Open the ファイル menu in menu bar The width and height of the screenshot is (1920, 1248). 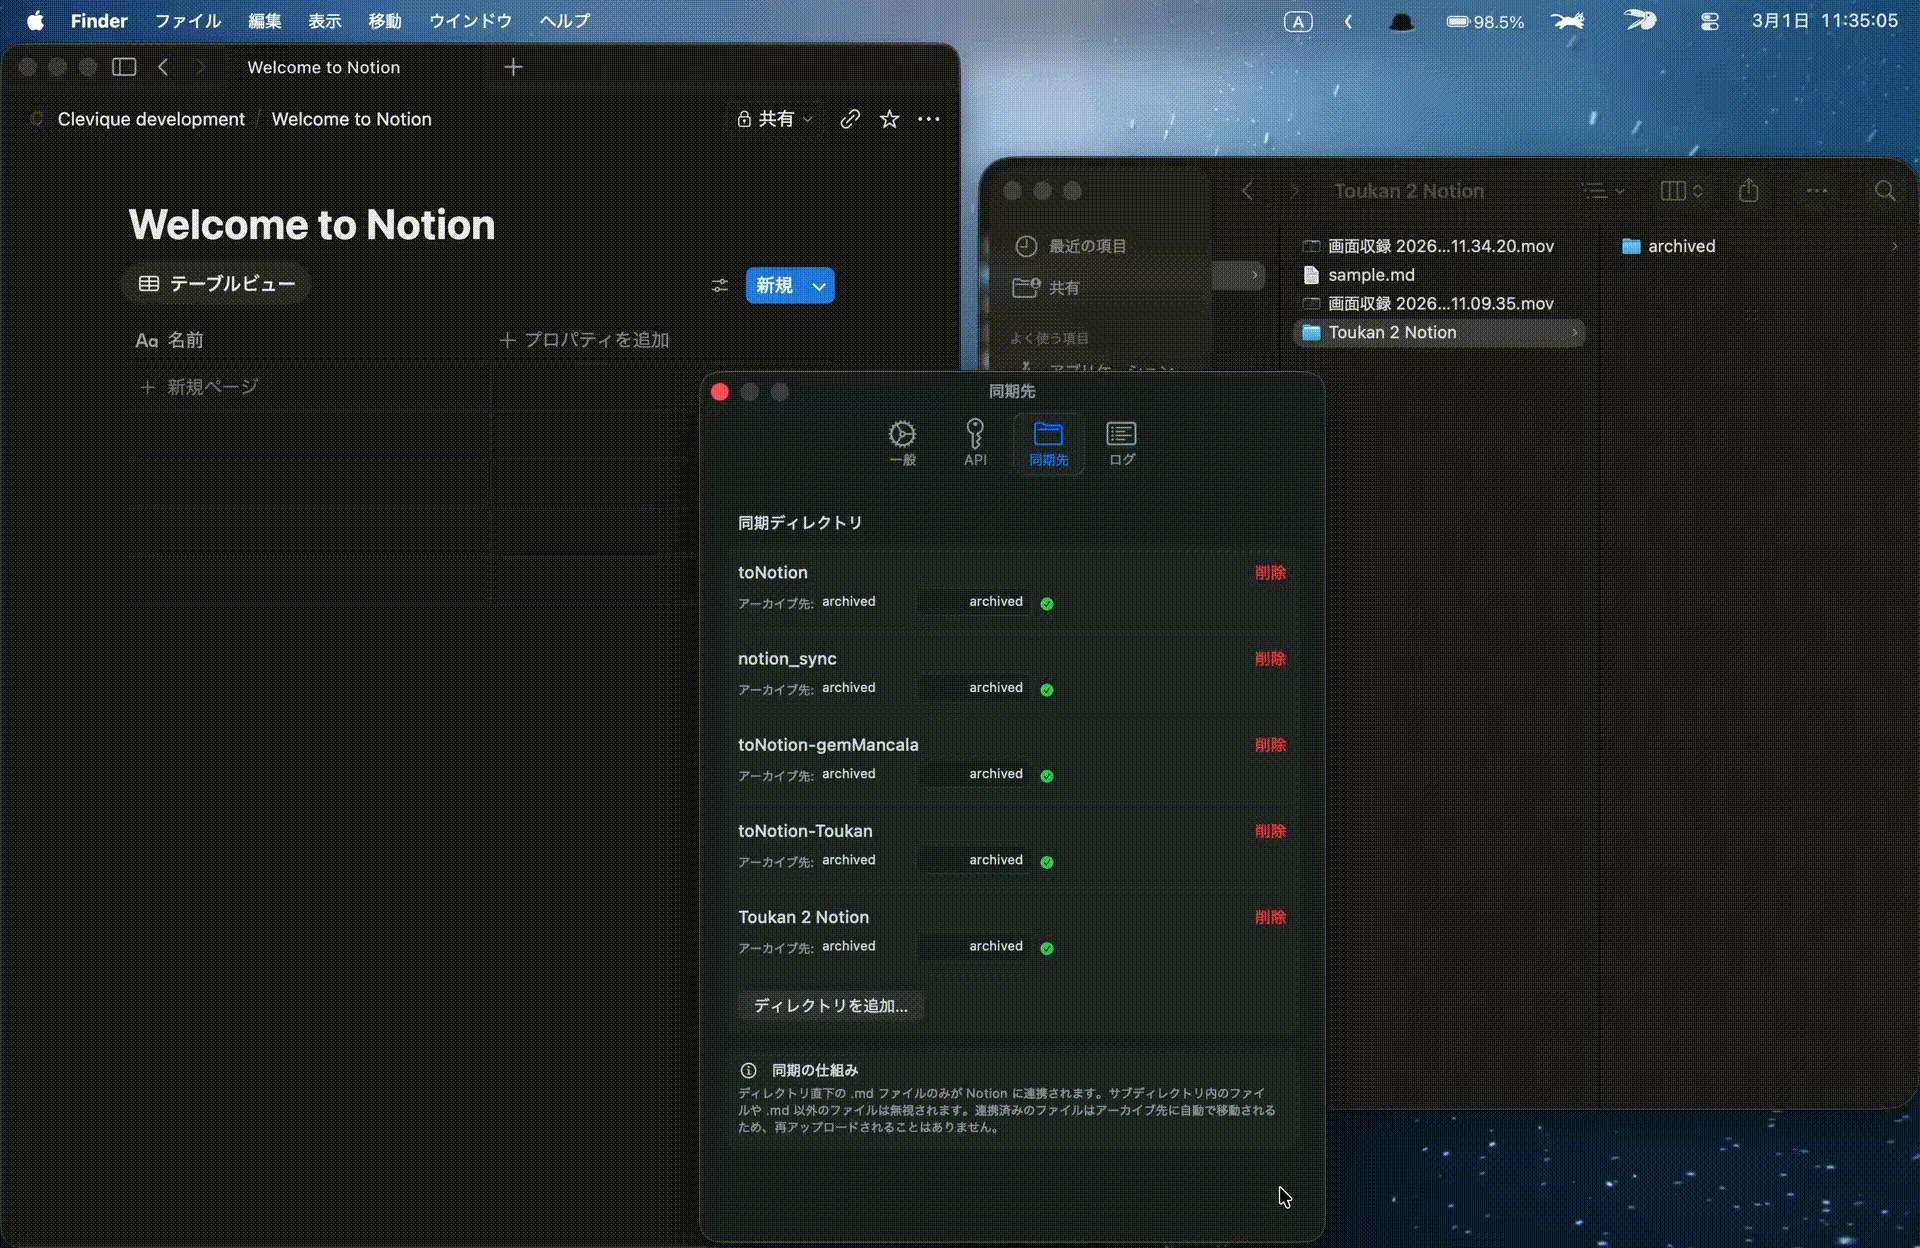(x=187, y=21)
